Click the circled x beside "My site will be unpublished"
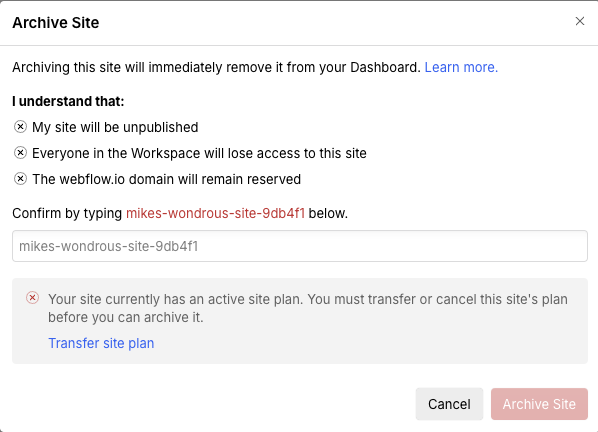 [20, 127]
